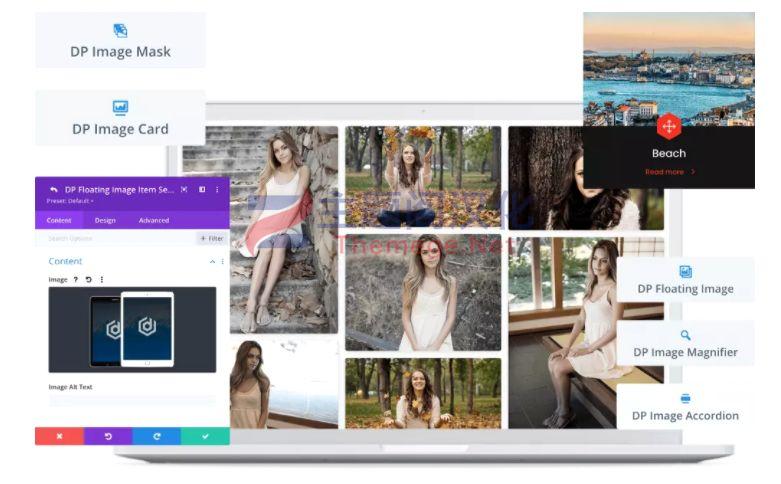781x484 pixels.
Task: Open bottom photo of smiling woman in park
Action: point(423,393)
